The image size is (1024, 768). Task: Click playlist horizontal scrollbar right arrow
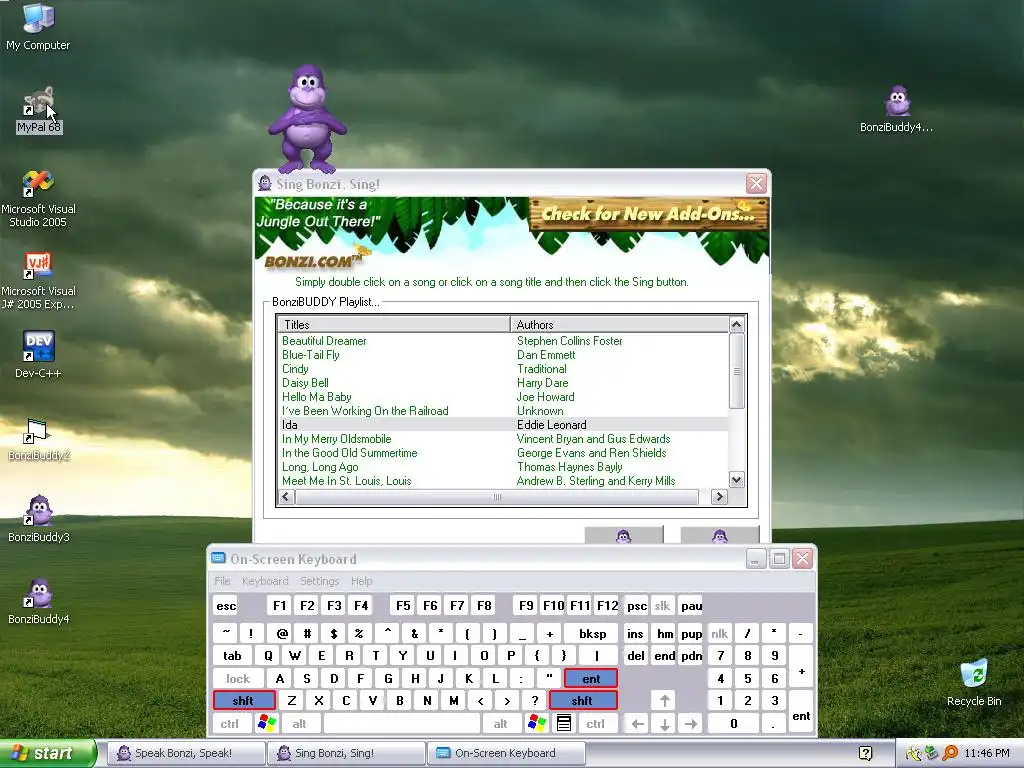point(719,497)
